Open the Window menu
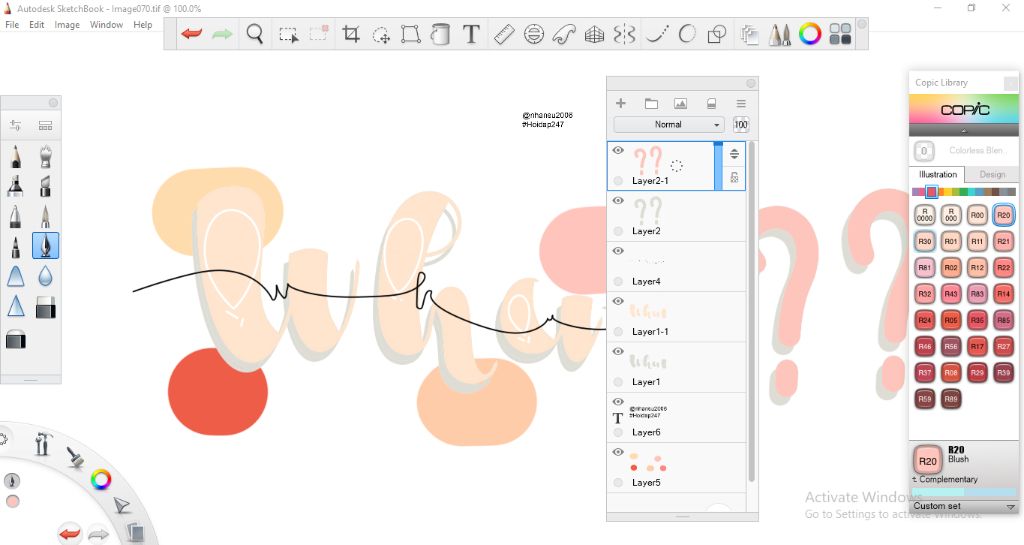The height and width of the screenshot is (545, 1024). [x=106, y=25]
